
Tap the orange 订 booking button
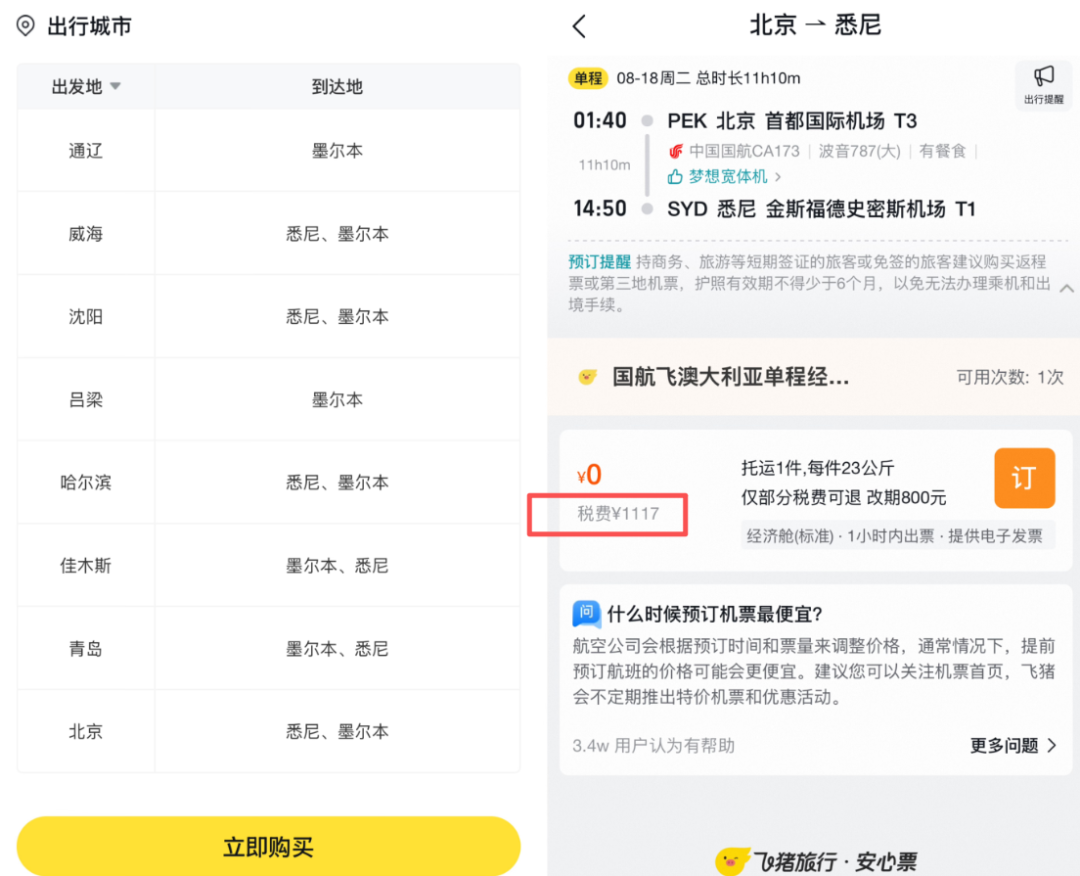1024,478
